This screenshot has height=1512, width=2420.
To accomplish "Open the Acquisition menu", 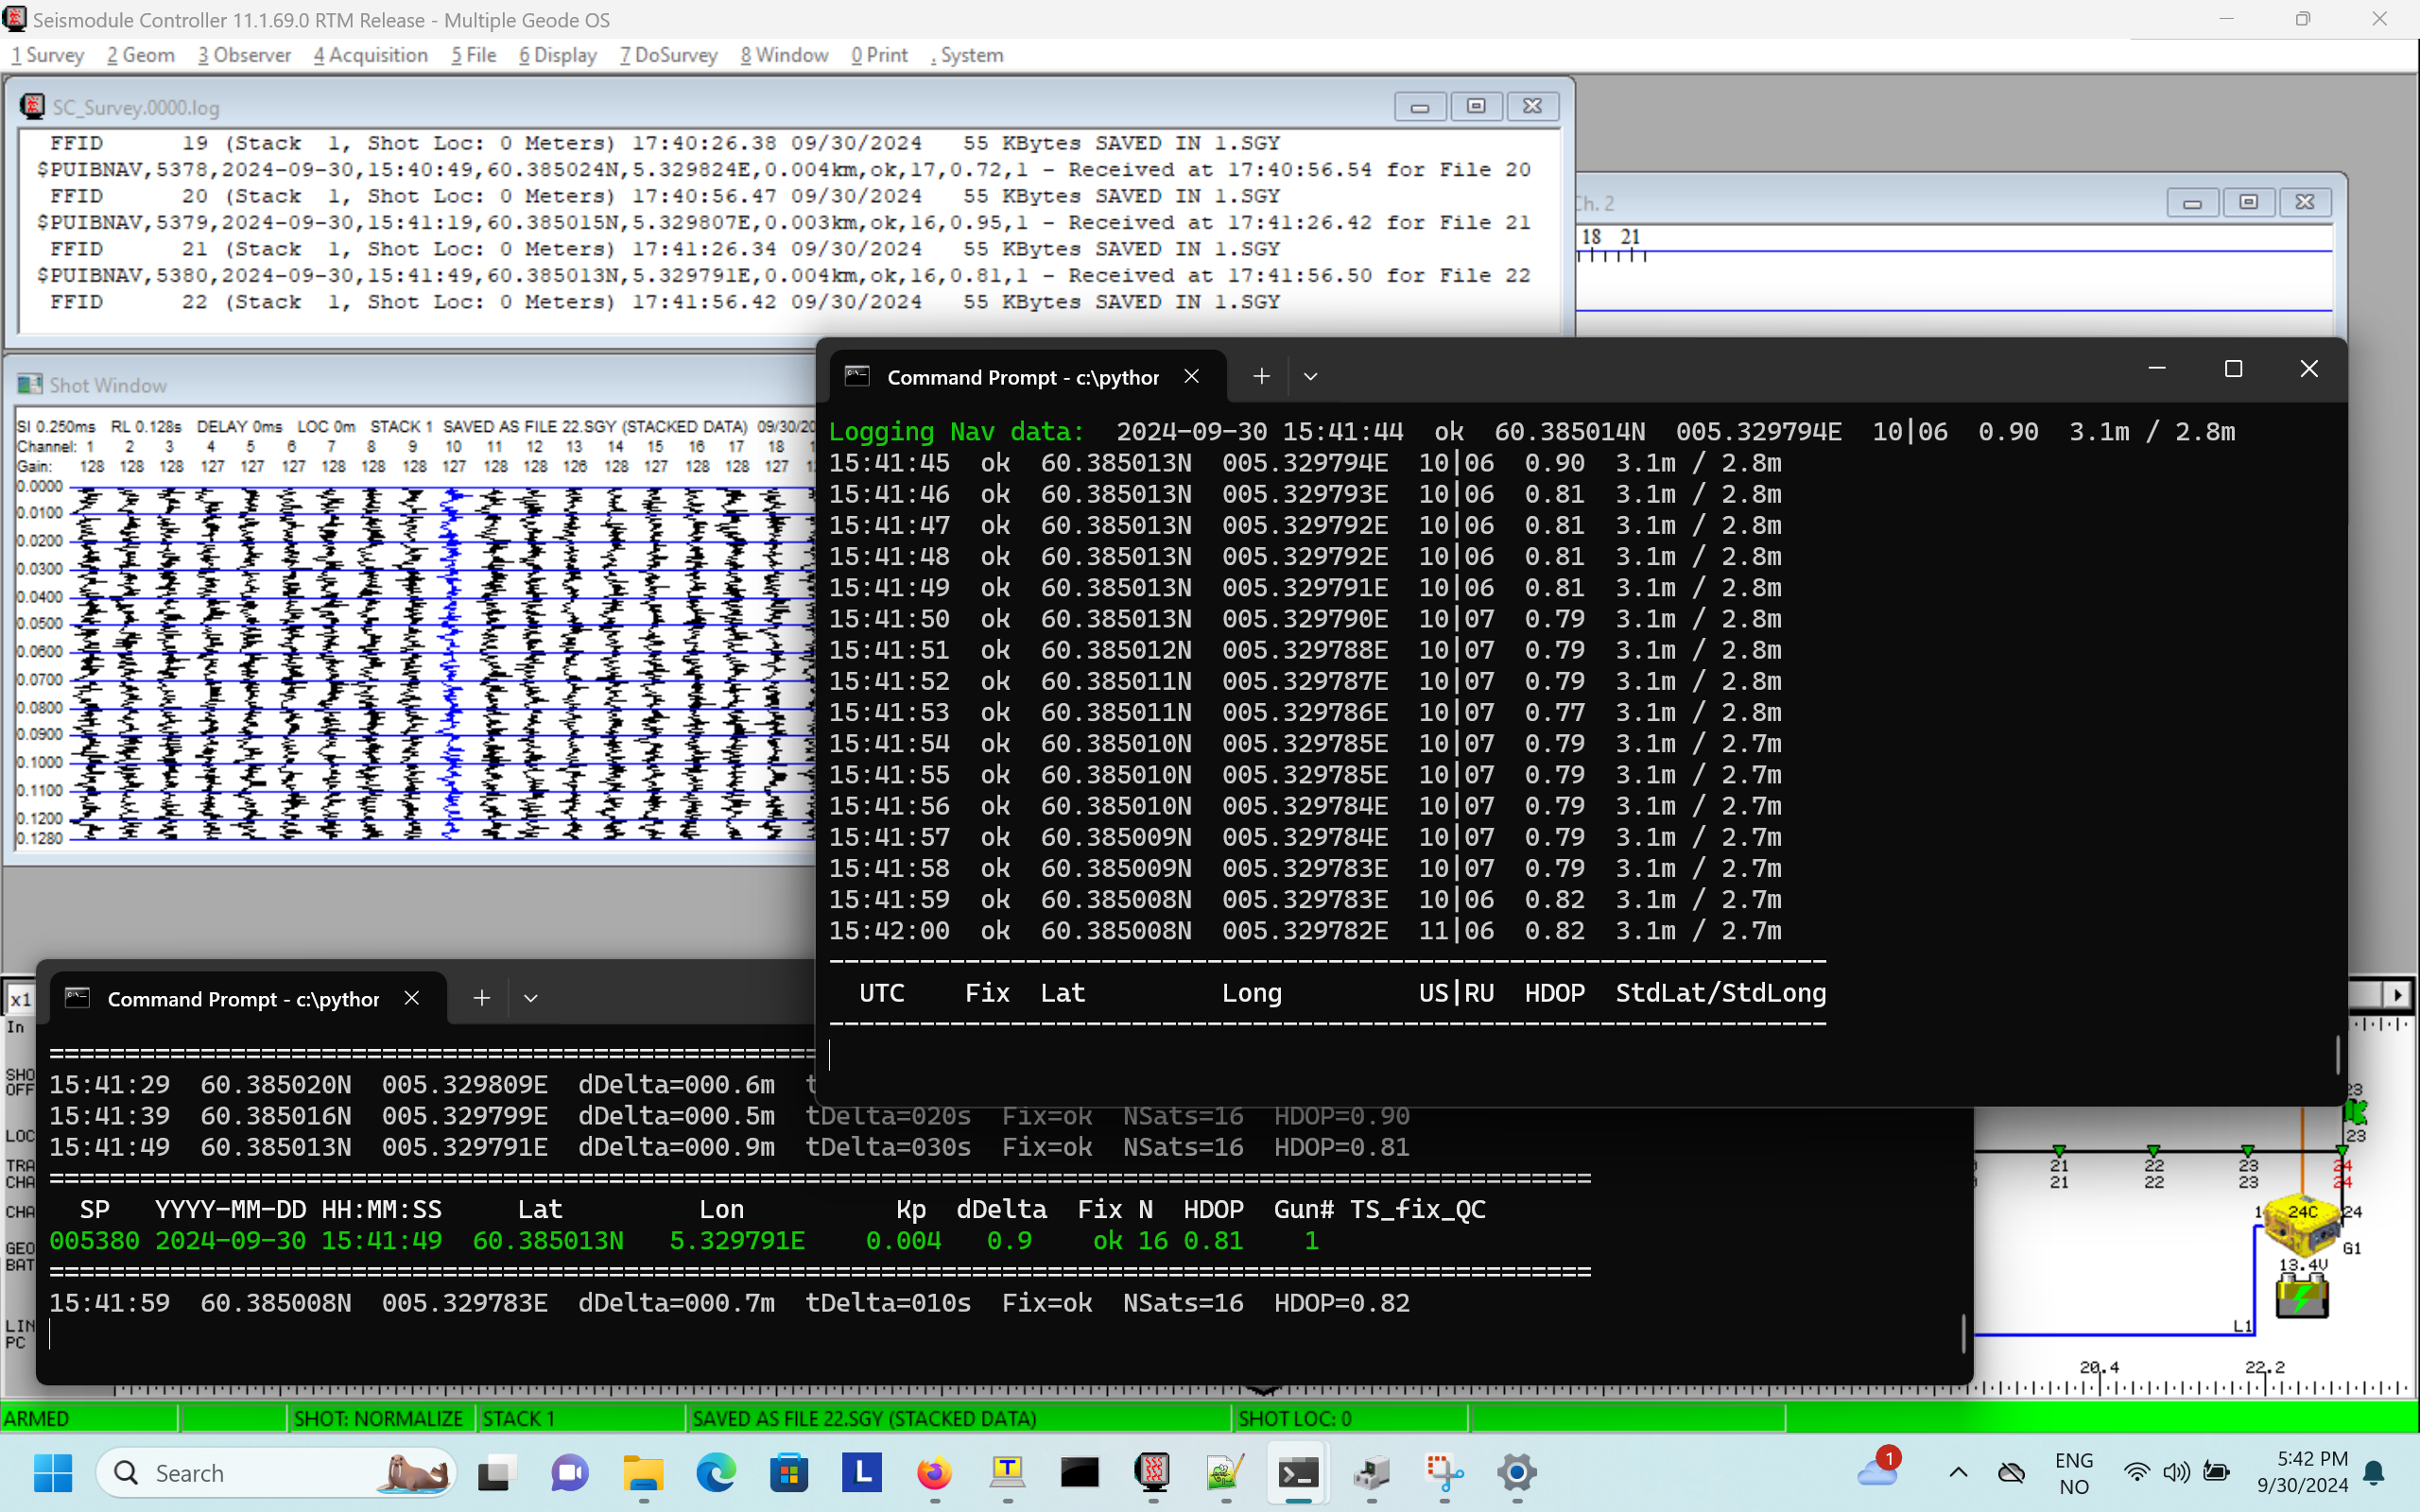I will pos(370,55).
